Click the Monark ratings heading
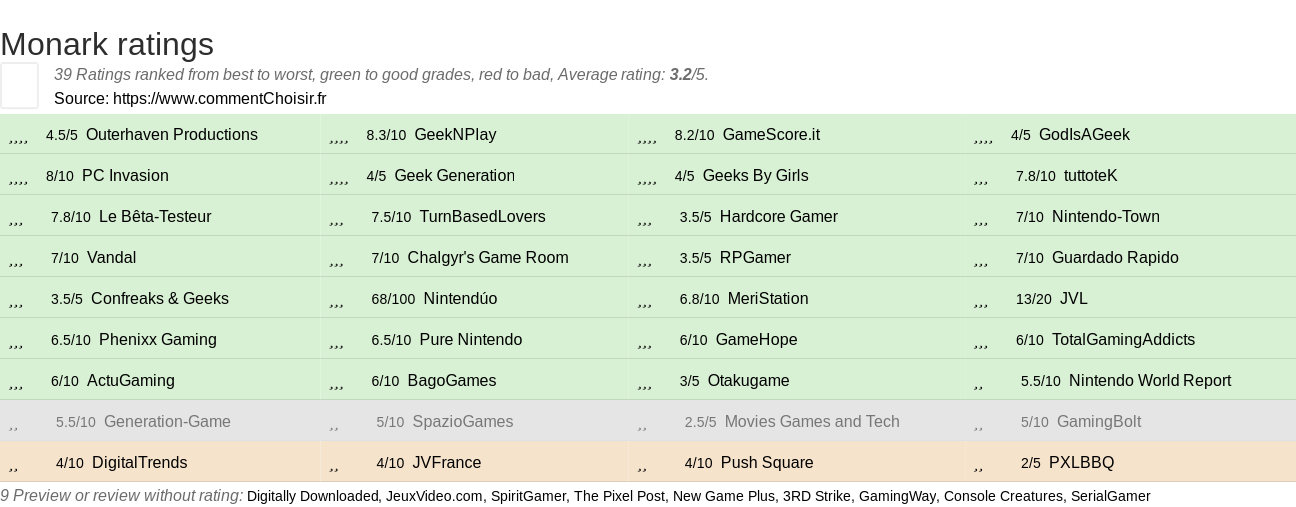The height and width of the screenshot is (507, 1296). pos(107,44)
